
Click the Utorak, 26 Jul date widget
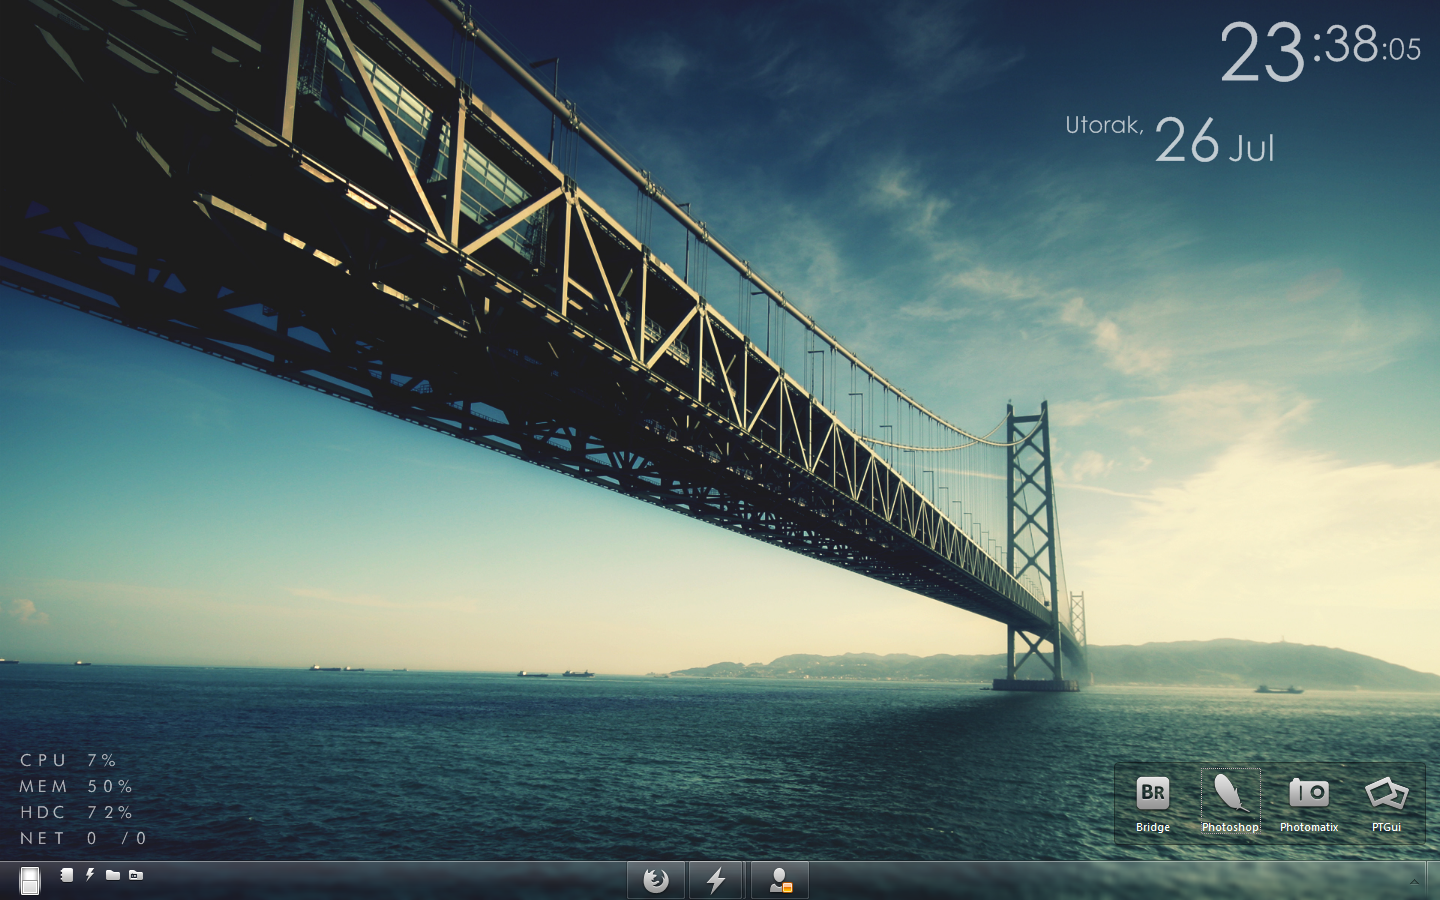(1170, 139)
